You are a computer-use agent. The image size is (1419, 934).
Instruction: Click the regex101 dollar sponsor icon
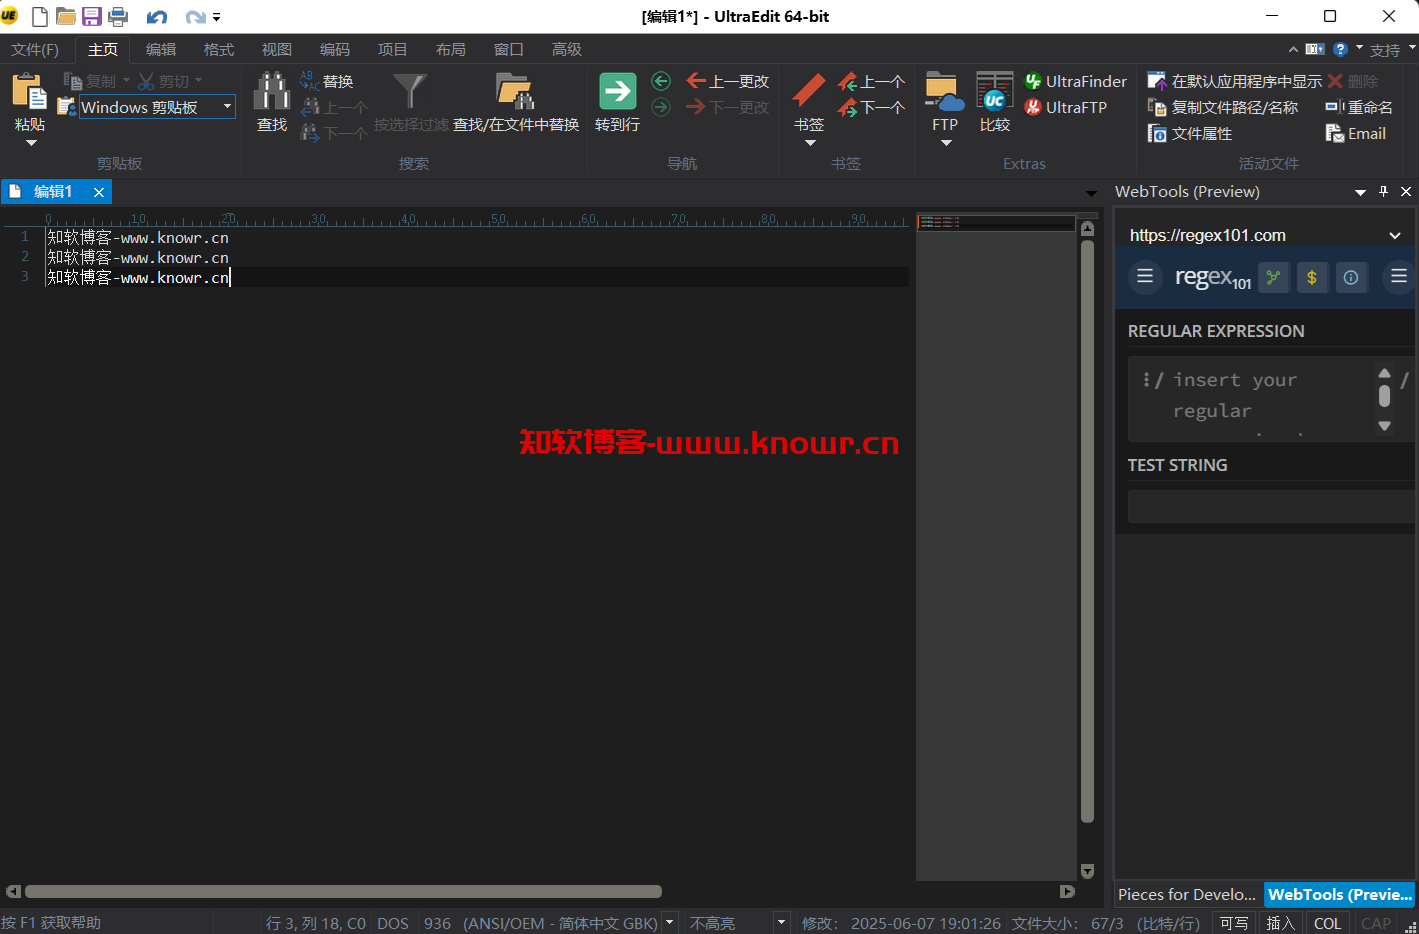tap(1312, 277)
